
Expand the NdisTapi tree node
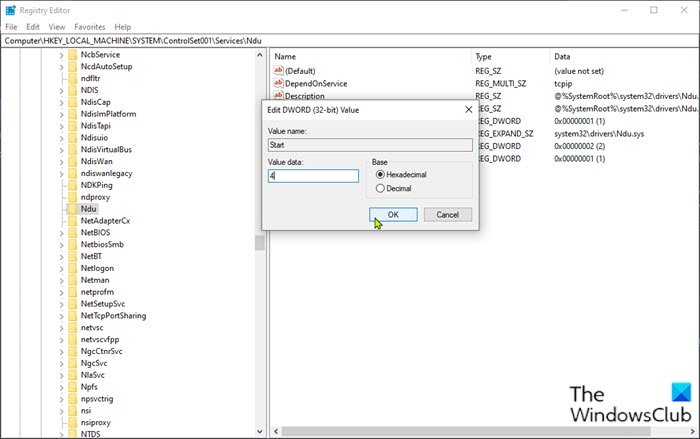click(x=61, y=126)
